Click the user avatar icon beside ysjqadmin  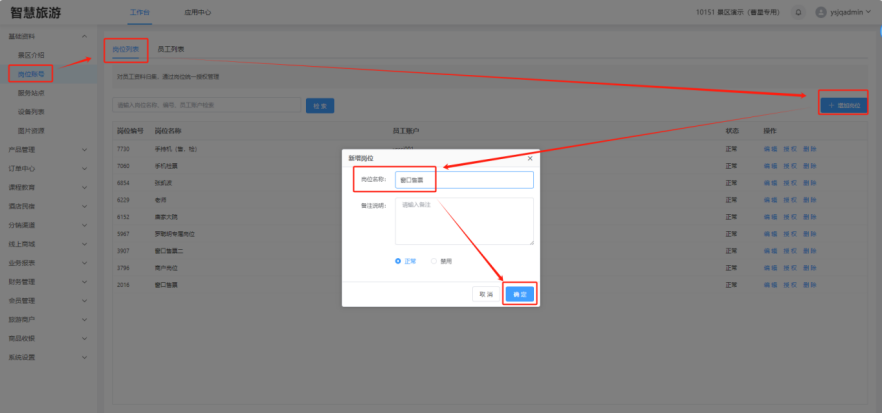point(821,12)
